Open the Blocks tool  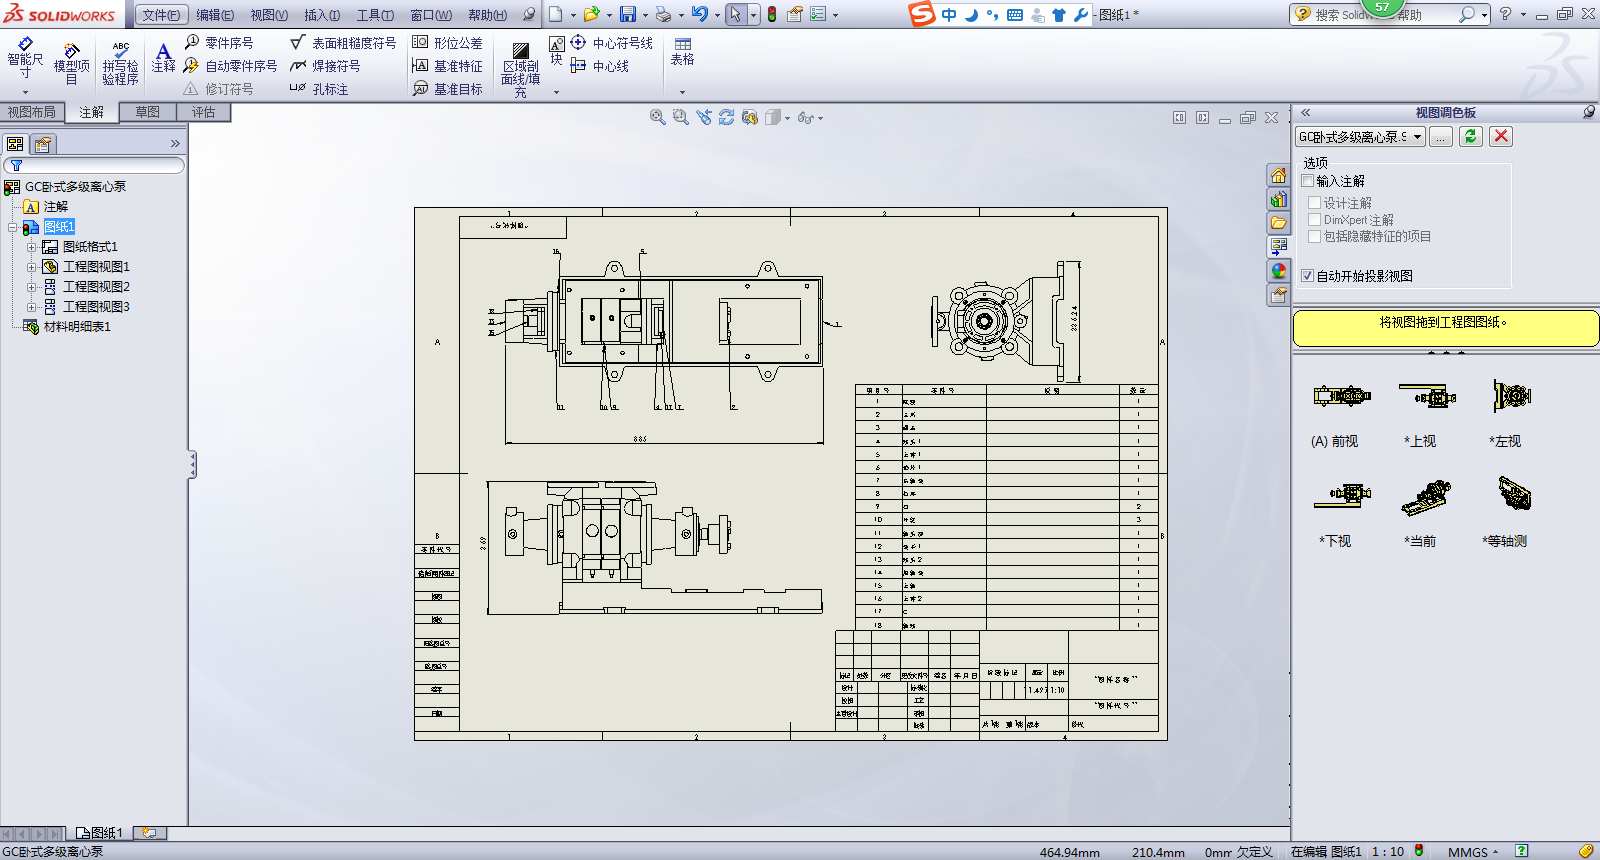556,51
